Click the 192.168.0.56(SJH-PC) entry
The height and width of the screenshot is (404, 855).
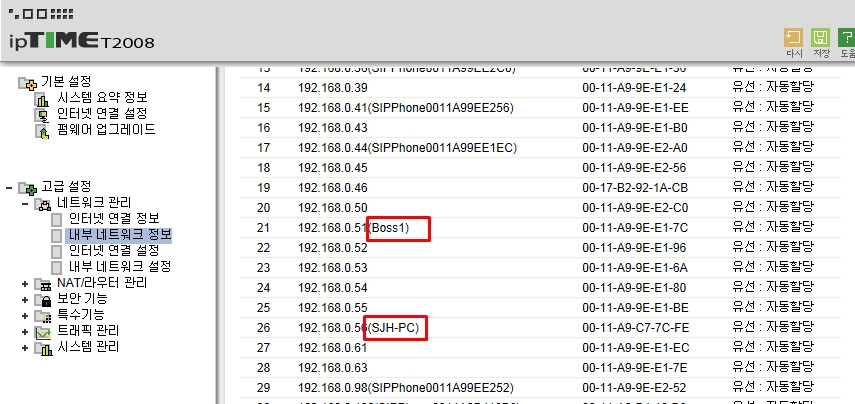click(358, 328)
